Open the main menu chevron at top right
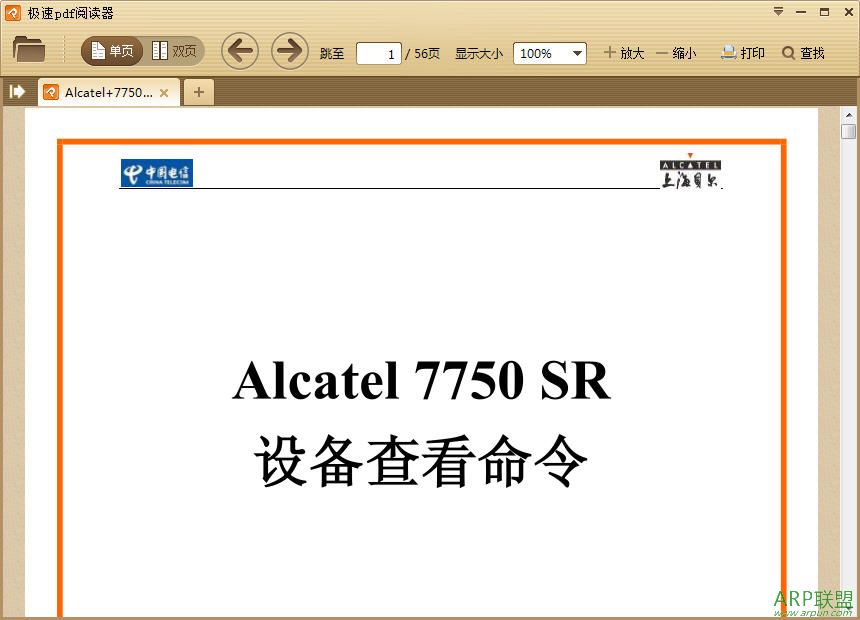Viewport: 860px width, 620px height. click(x=778, y=11)
